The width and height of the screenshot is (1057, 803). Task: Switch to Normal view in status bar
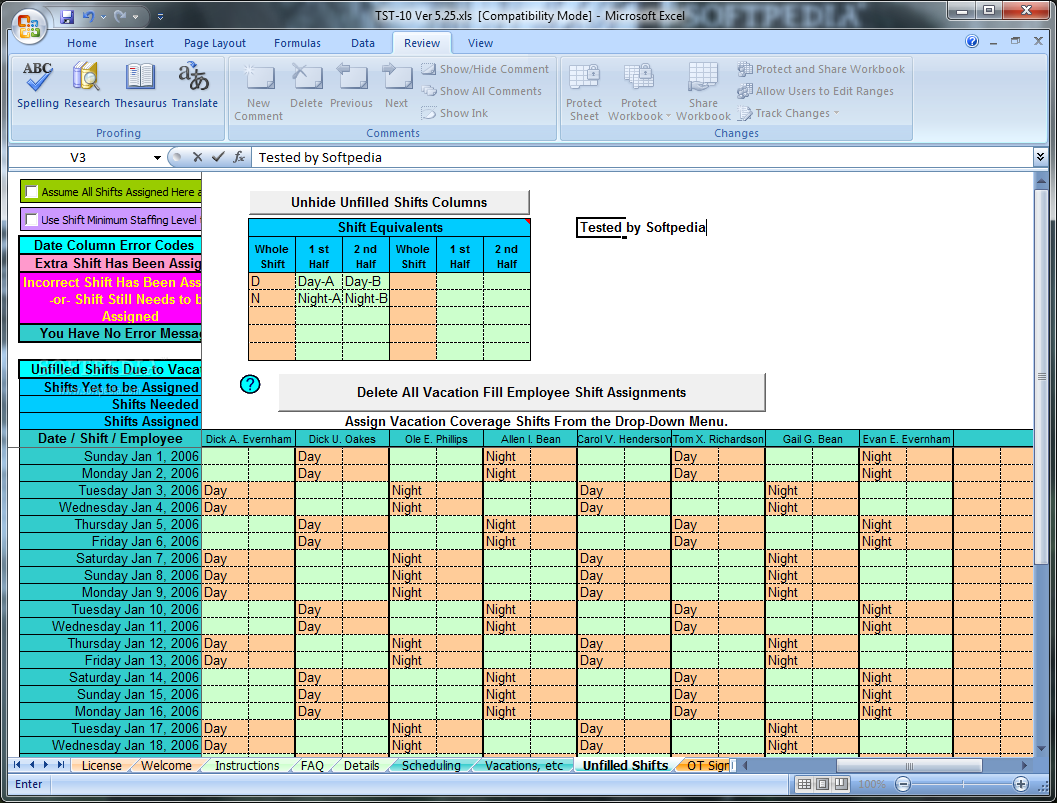[804, 784]
